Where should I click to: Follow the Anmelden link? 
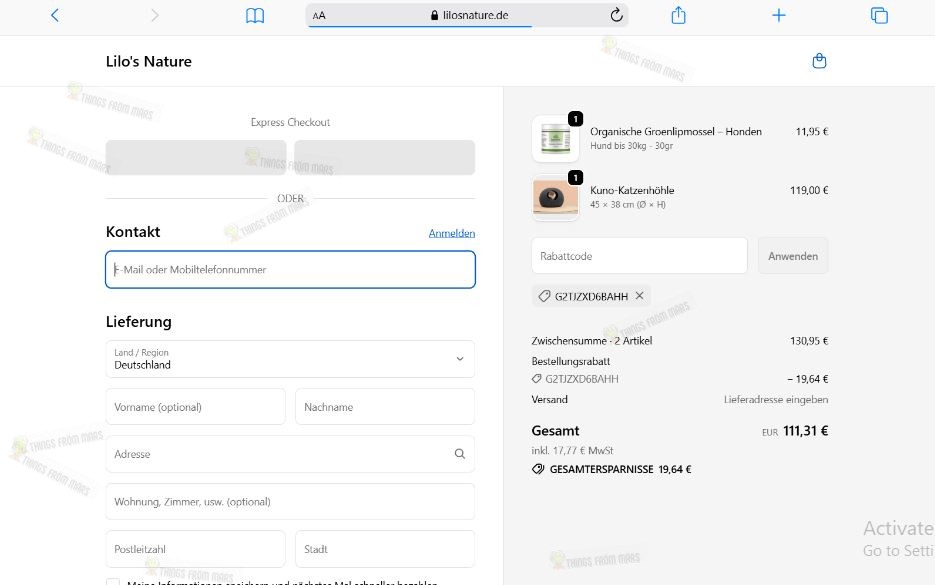click(452, 233)
